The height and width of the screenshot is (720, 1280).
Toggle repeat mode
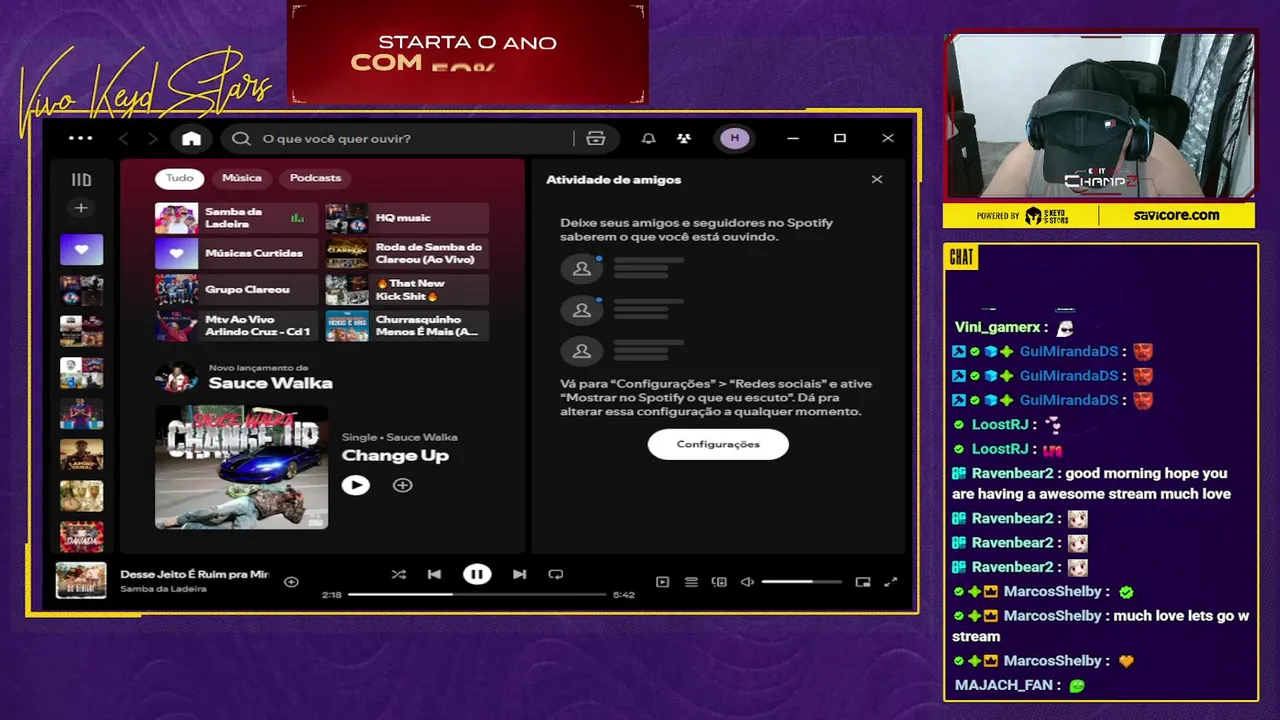(x=555, y=575)
